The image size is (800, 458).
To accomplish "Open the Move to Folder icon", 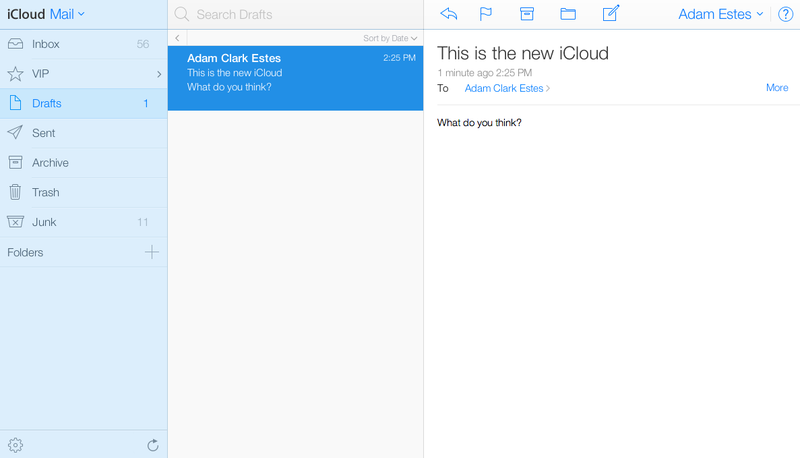I will pos(568,14).
